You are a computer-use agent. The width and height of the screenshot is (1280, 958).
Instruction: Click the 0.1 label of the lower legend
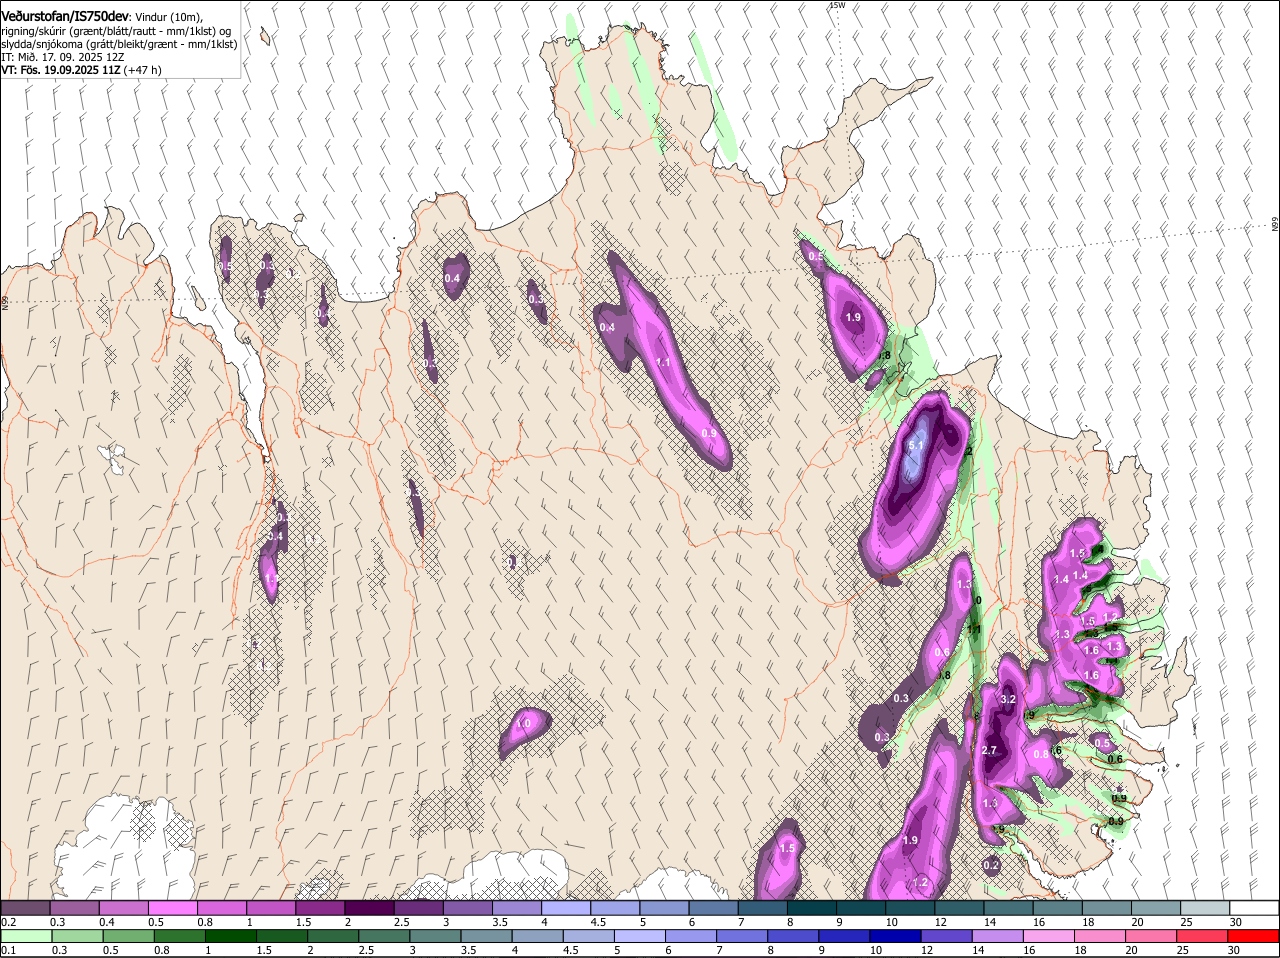pyautogui.click(x=8, y=950)
